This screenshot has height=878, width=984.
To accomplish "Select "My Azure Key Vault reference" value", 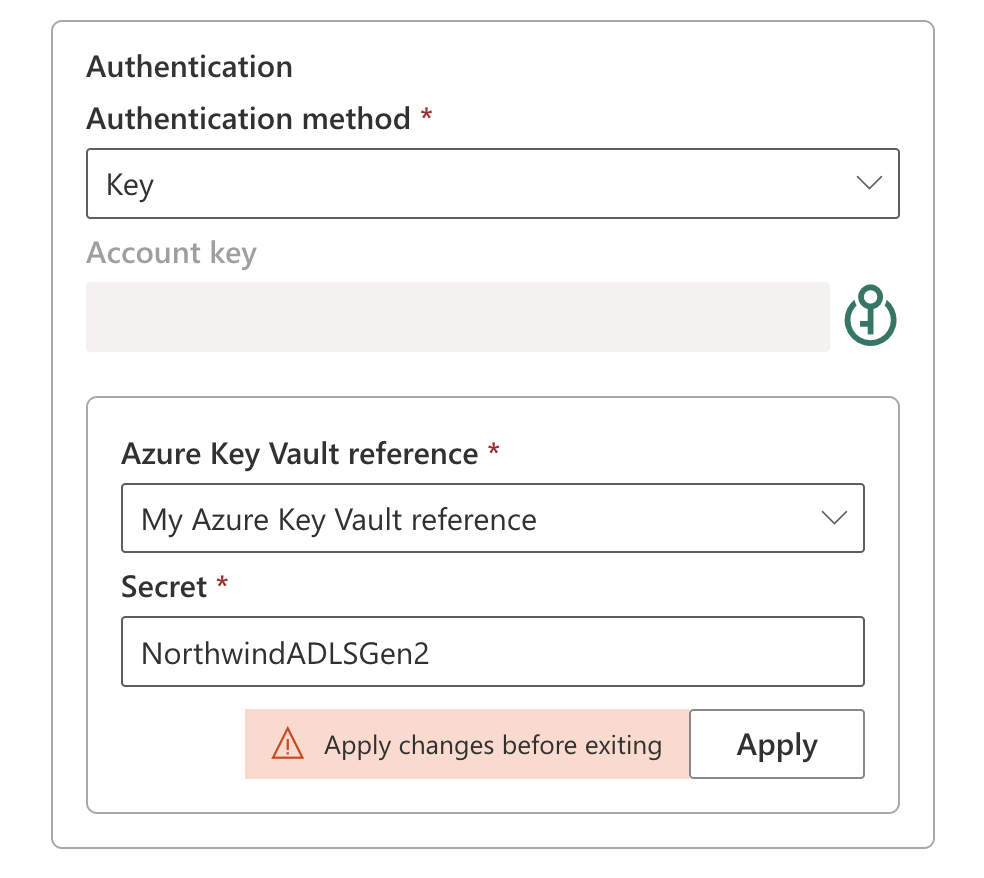I will click(x=339, y=520).
